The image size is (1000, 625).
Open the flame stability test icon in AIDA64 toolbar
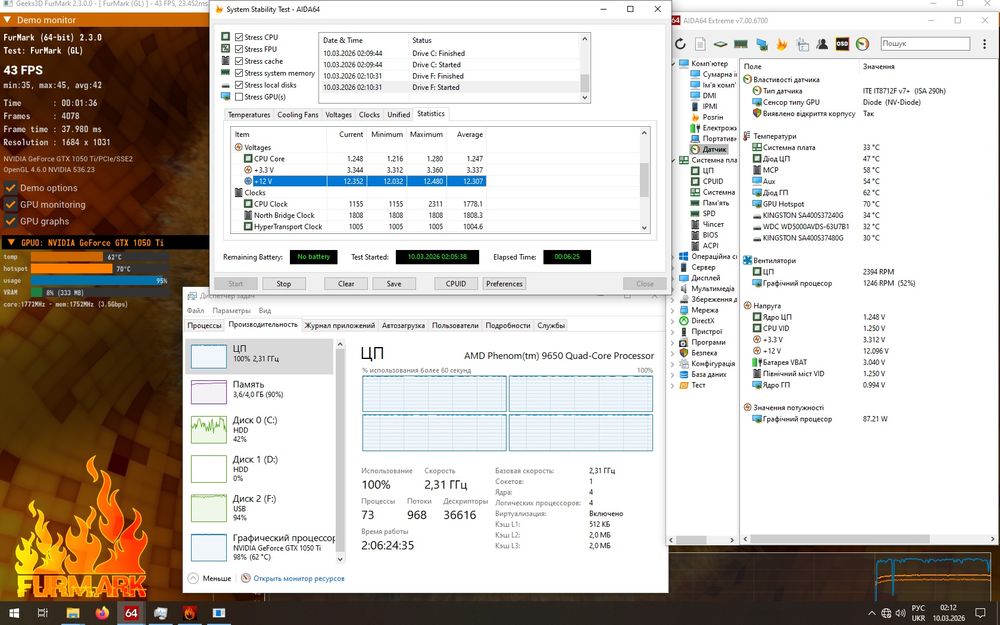point(782,44)
